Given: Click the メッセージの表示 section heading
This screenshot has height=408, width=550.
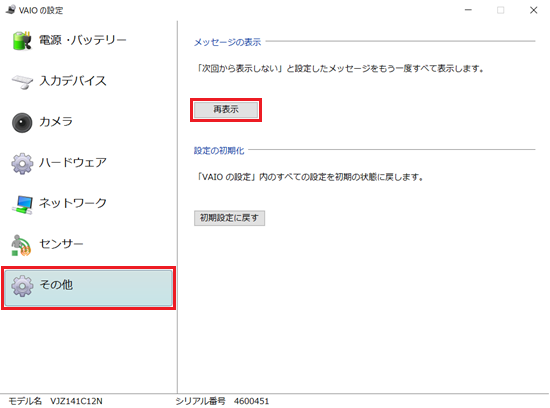Looking at the screenshot, I should pyautogui.click(x=227, y=42).
